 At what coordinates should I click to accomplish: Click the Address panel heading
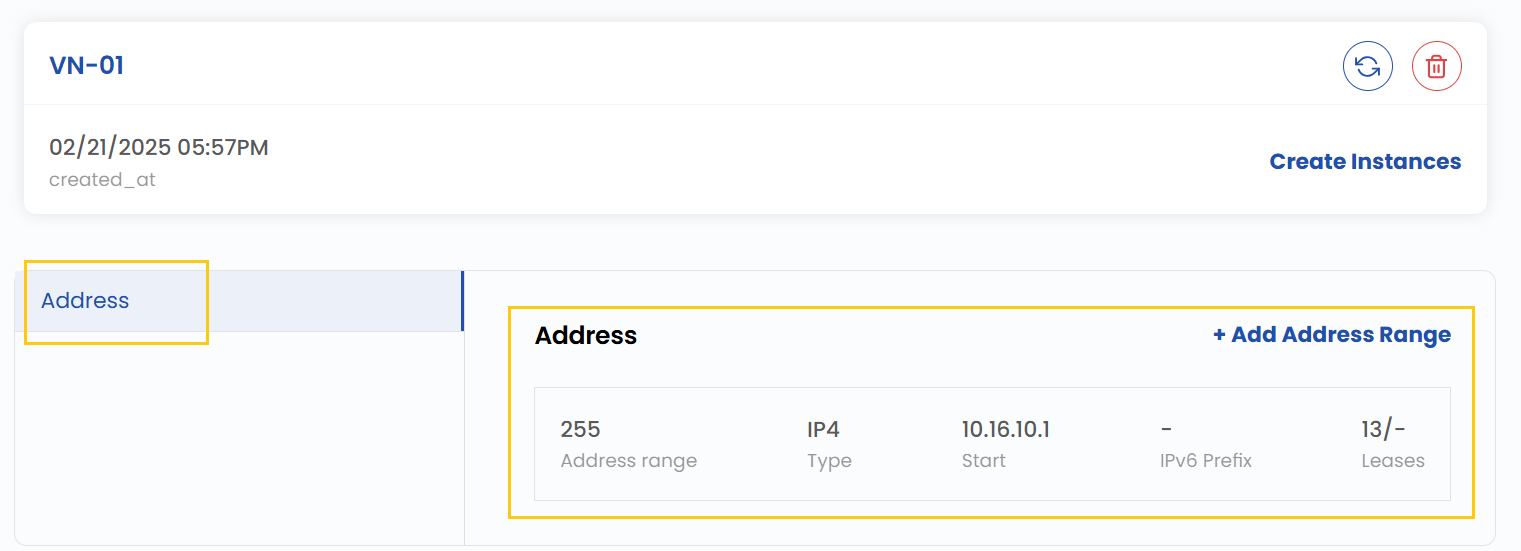[586, 336]
